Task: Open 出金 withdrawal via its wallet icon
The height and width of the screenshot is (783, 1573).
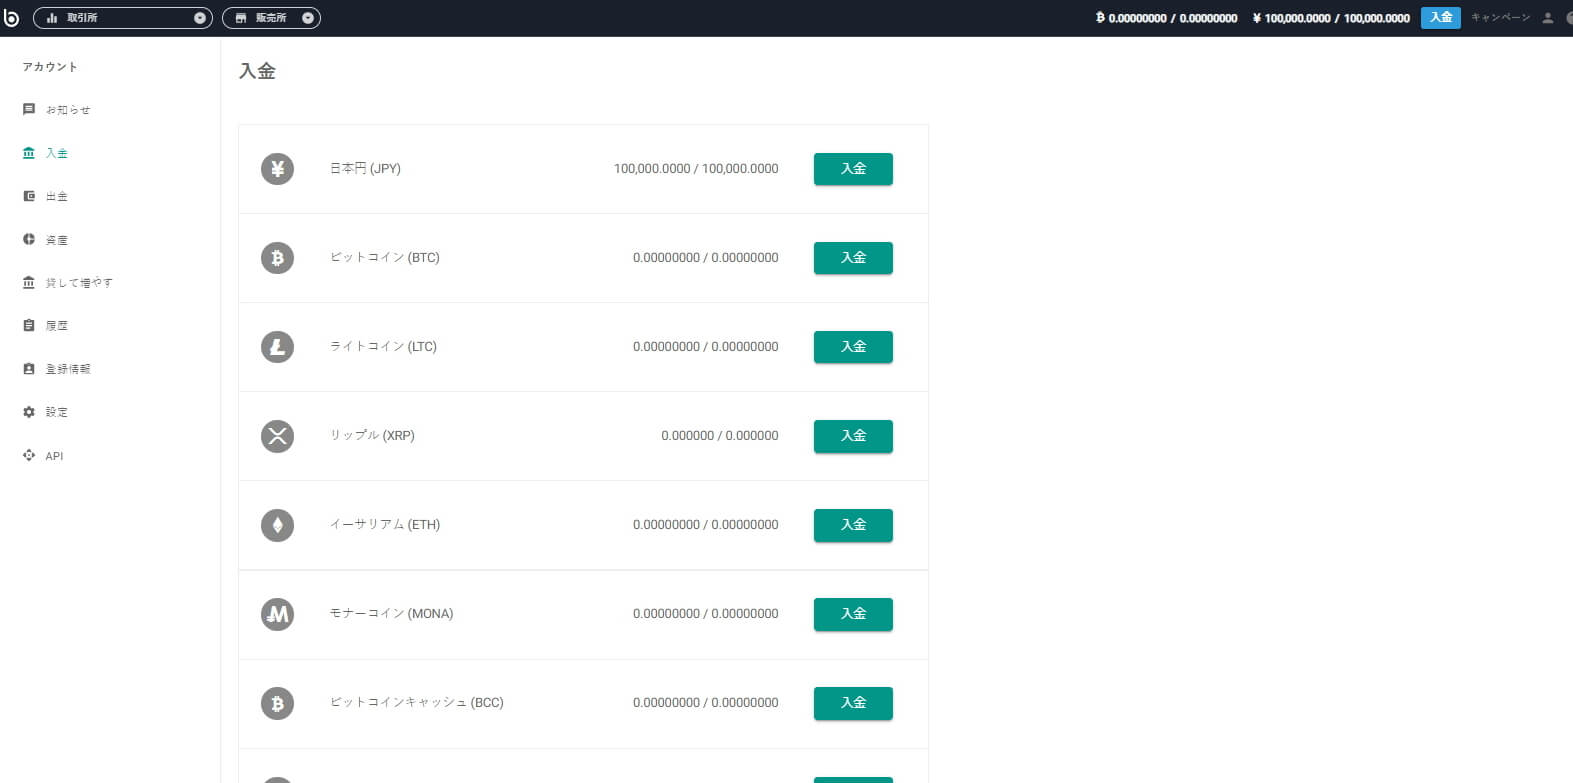Action: [x=29, y=196]
